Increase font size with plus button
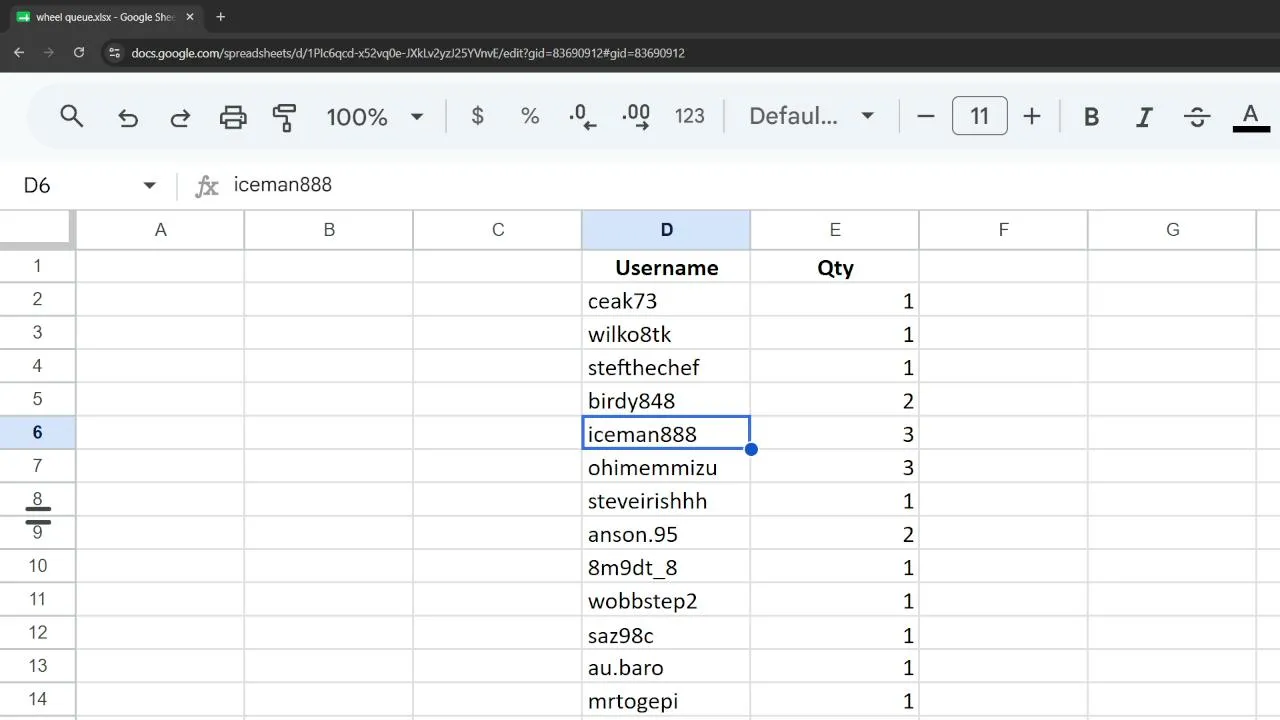This screenshot has height=720, width=1280. 1032,117
